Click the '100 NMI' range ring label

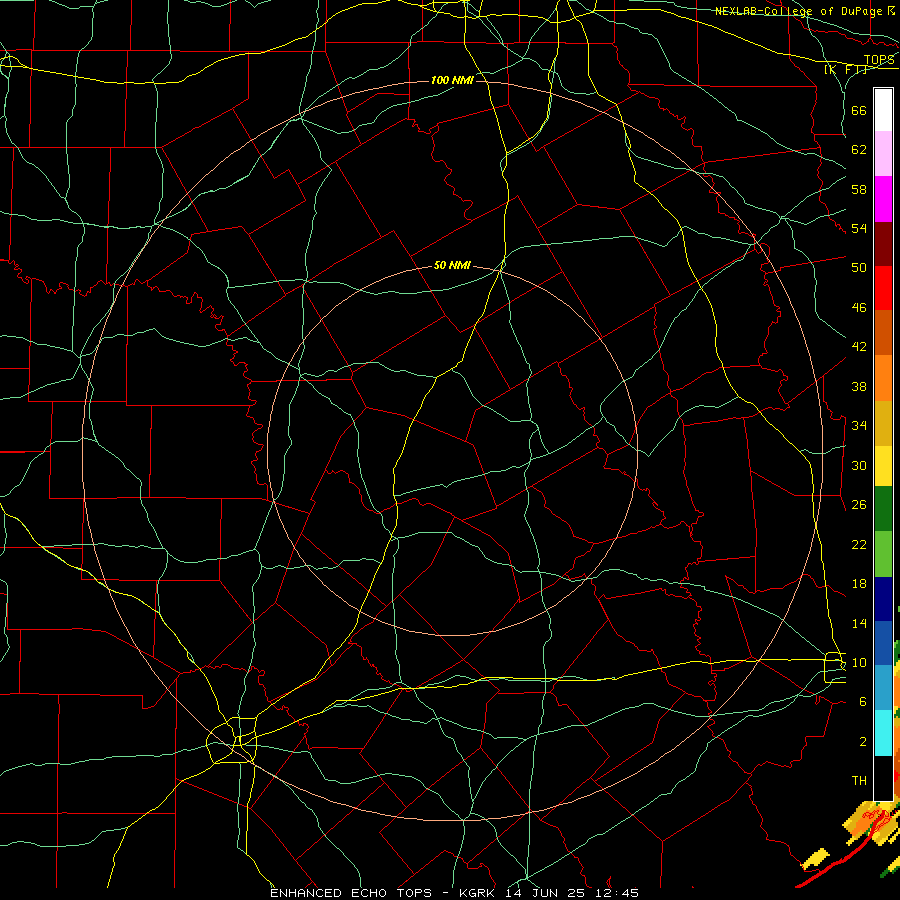(452, 80)
